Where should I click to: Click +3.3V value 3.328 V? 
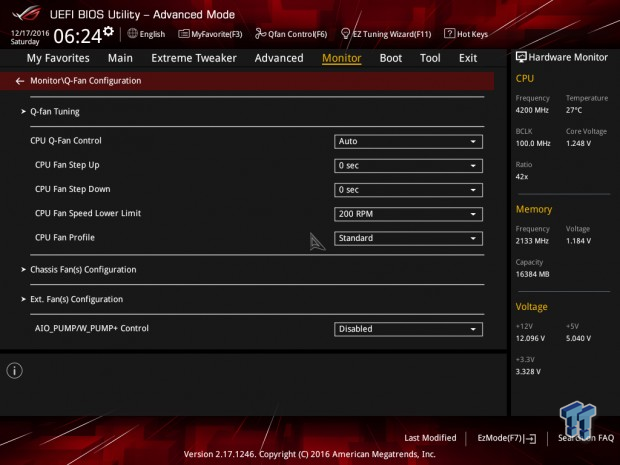point(528,372)
